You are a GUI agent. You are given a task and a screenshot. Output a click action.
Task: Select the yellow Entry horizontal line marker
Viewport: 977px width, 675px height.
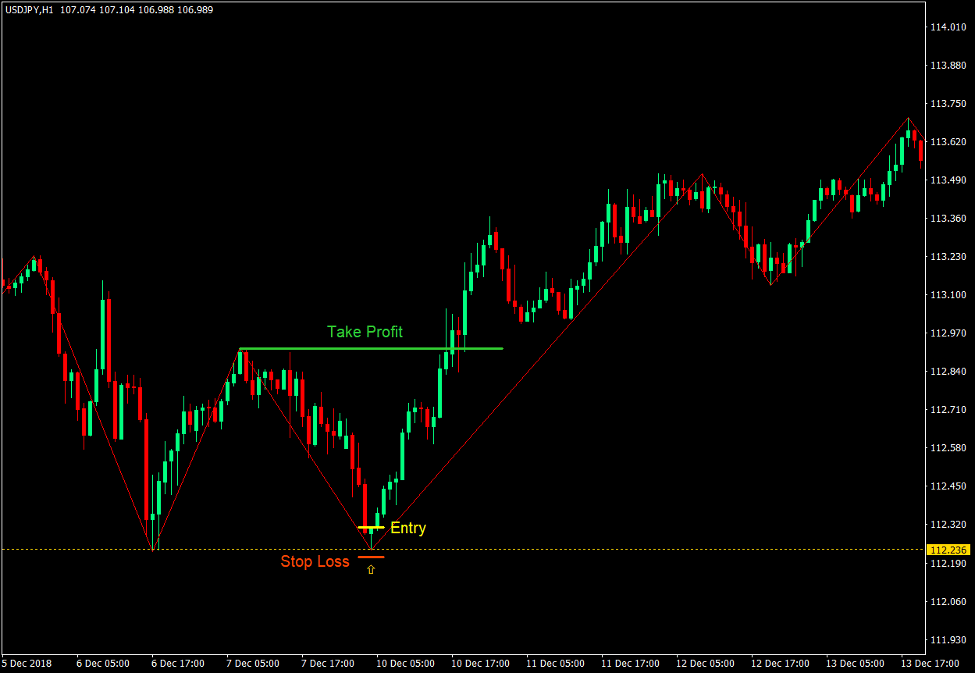pyautogui.click(x=371, y=527)
